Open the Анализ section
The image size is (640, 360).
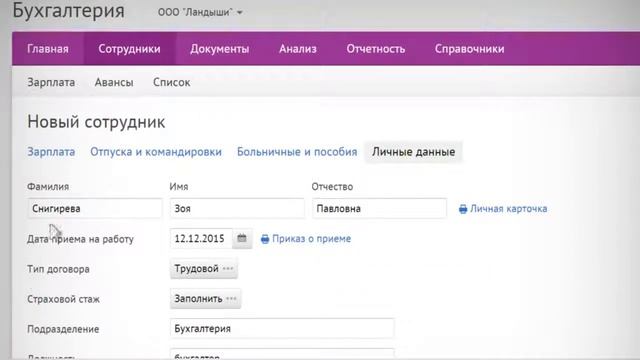click(298, 49)
